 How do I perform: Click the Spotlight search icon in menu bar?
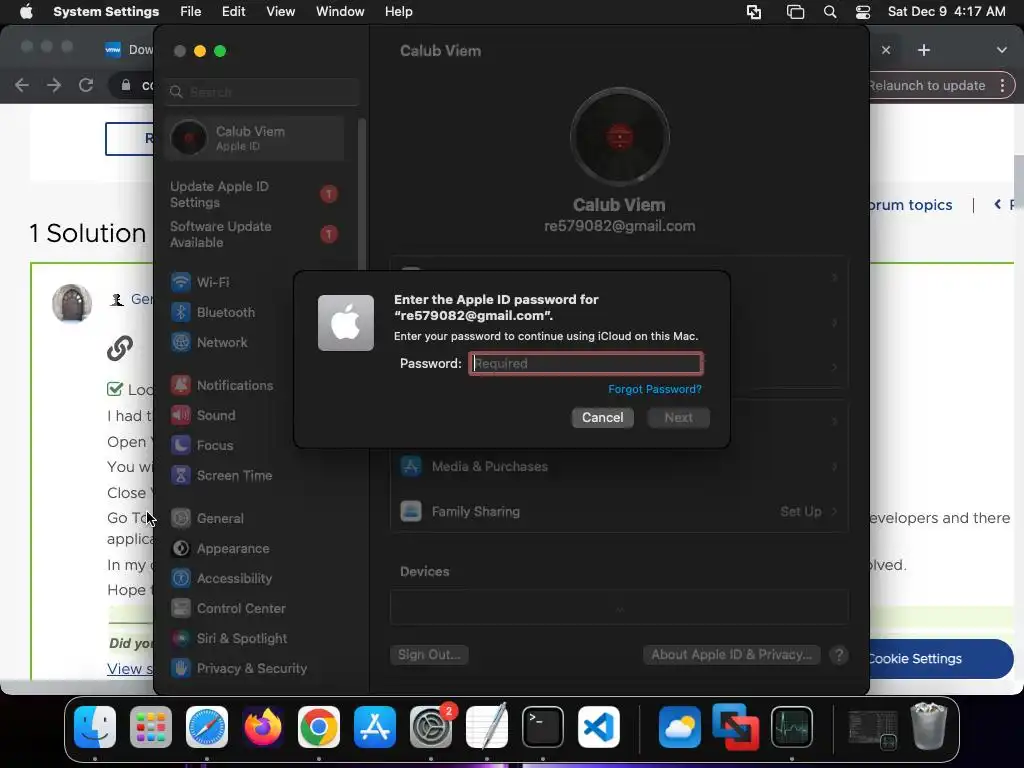[x=829, y=12]
